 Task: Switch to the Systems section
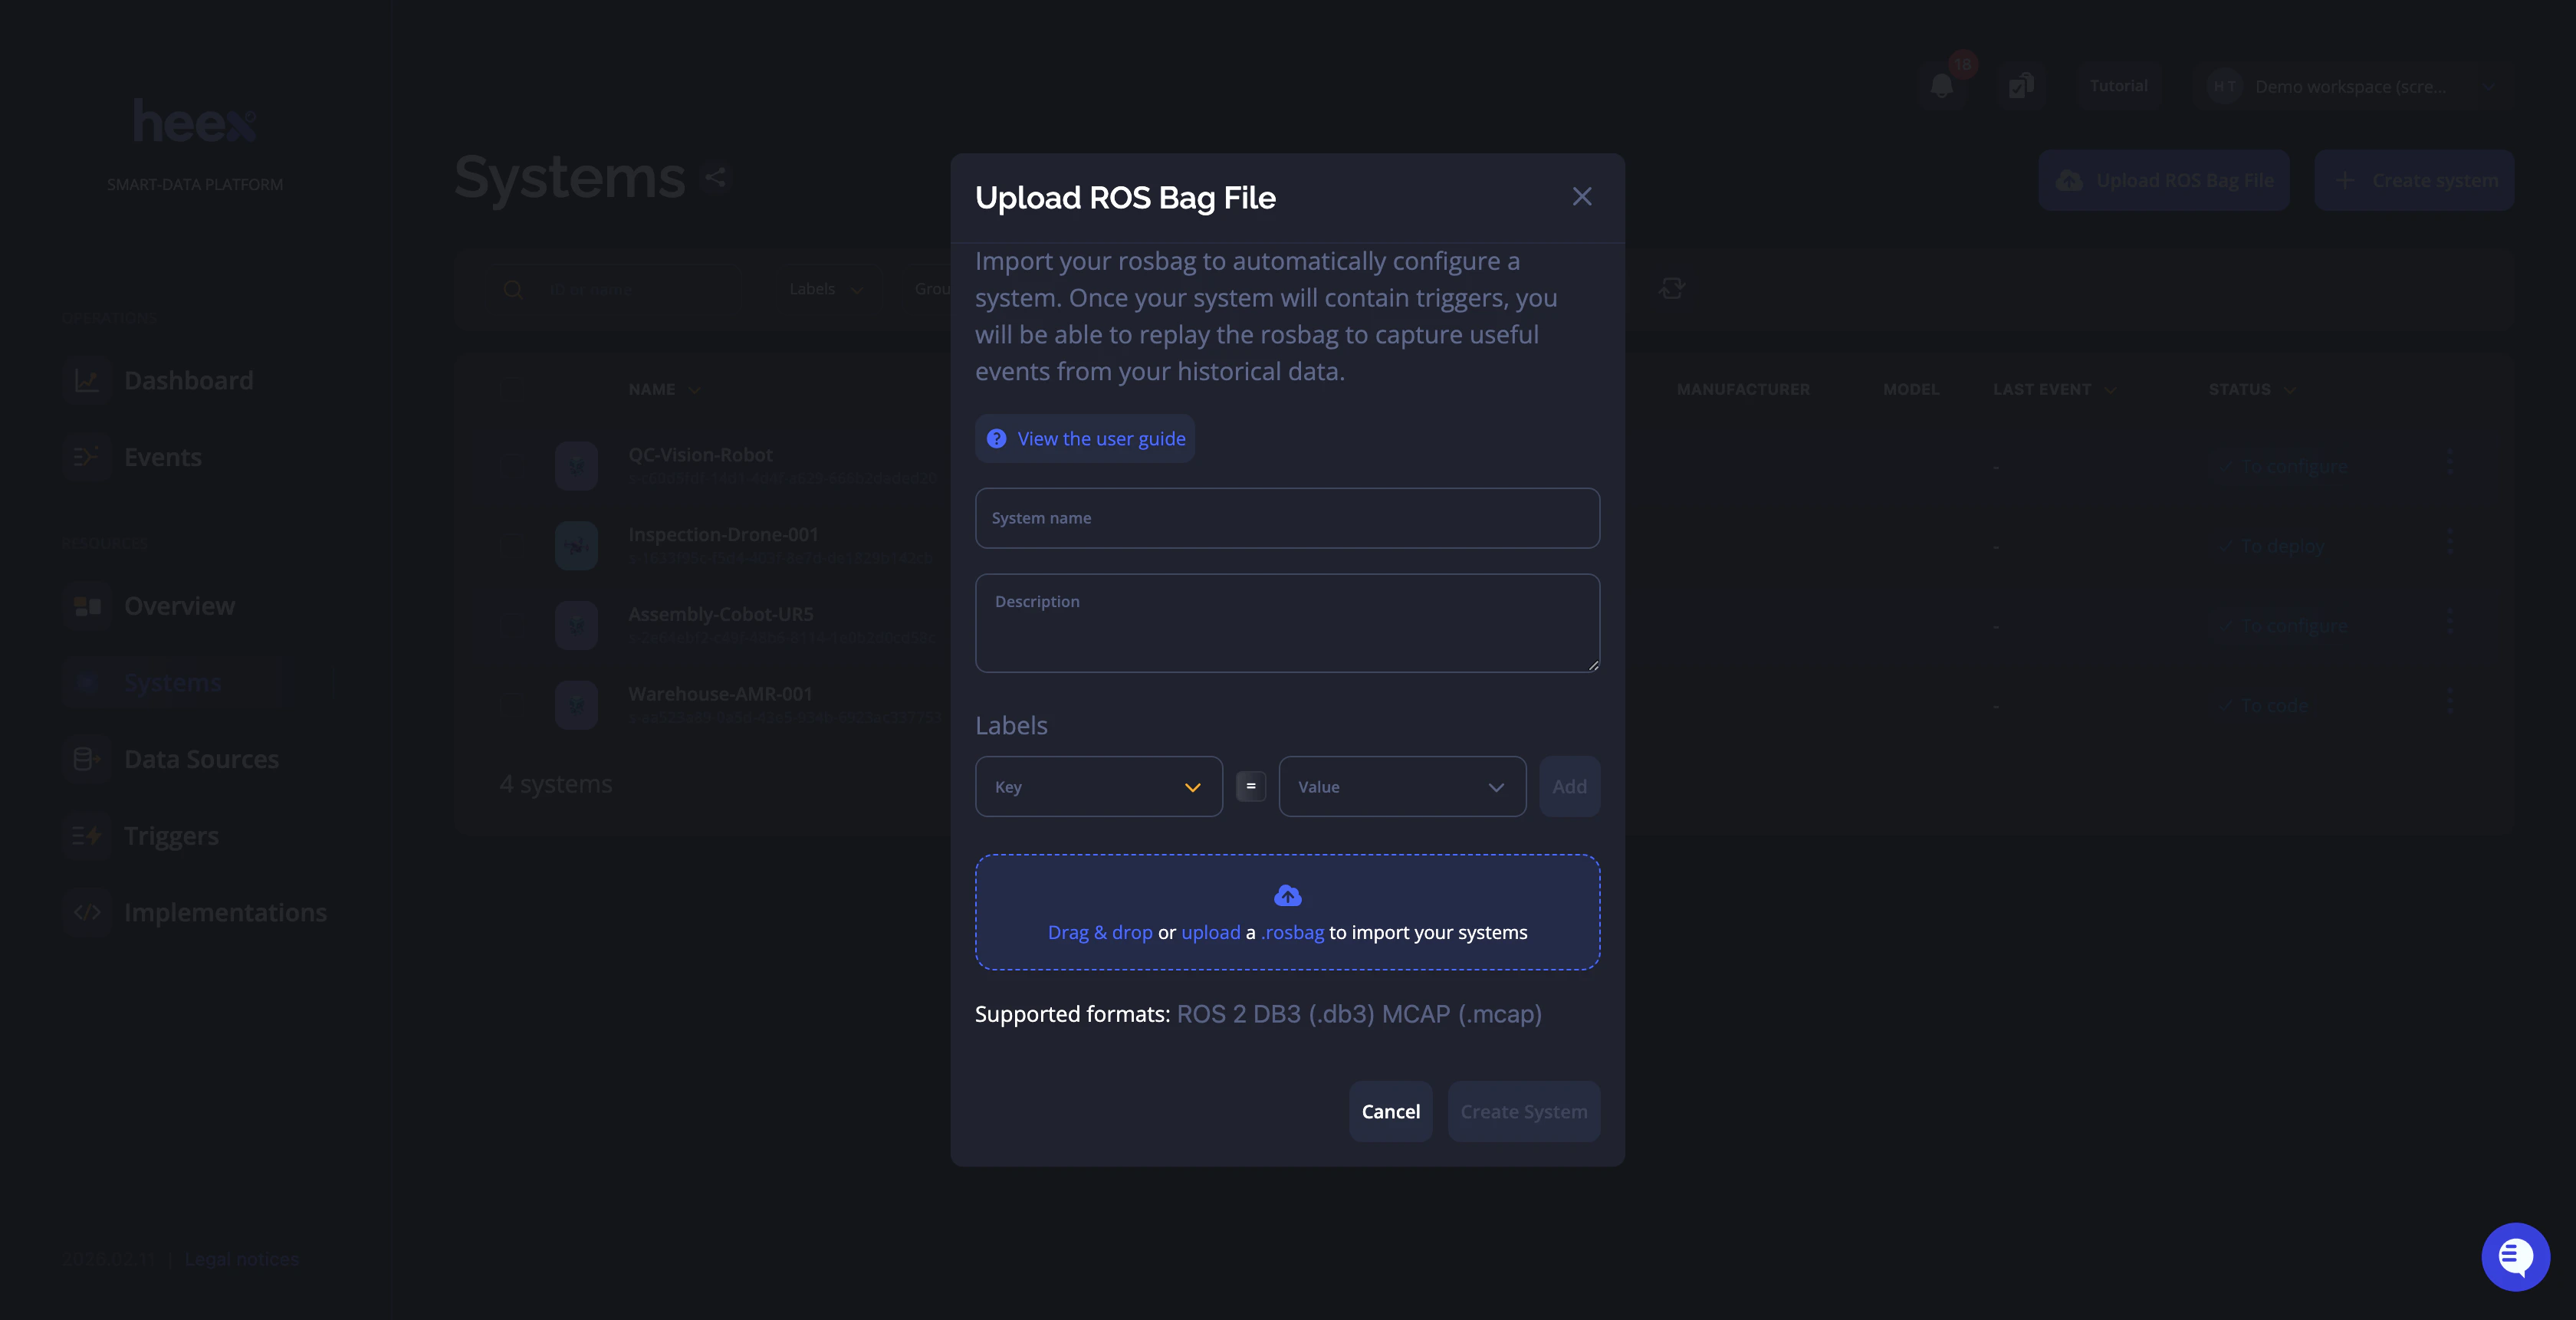[x=172, y=682]
